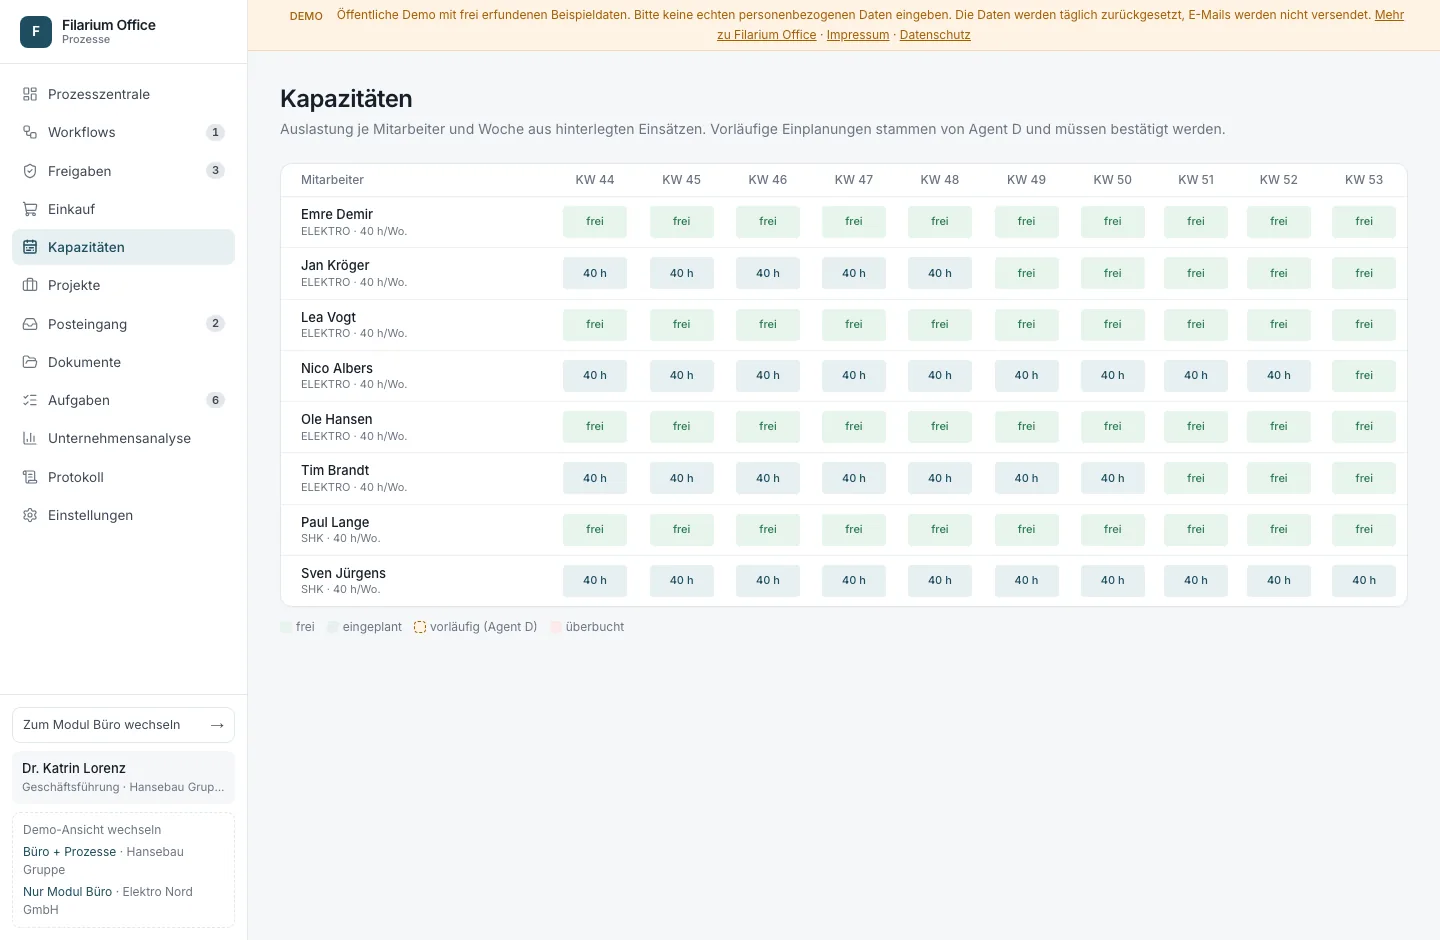Screen dimensions: 1440x940
Task: Click Sven Jürgens' KW 53 40 h cell
Action: pos(1364,580)
